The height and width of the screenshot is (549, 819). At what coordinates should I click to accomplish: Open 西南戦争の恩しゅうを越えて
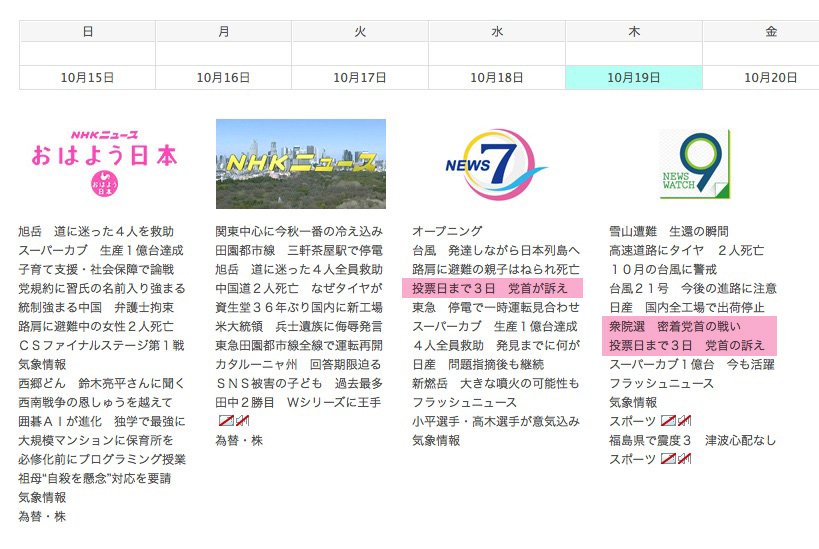(95, 402)
